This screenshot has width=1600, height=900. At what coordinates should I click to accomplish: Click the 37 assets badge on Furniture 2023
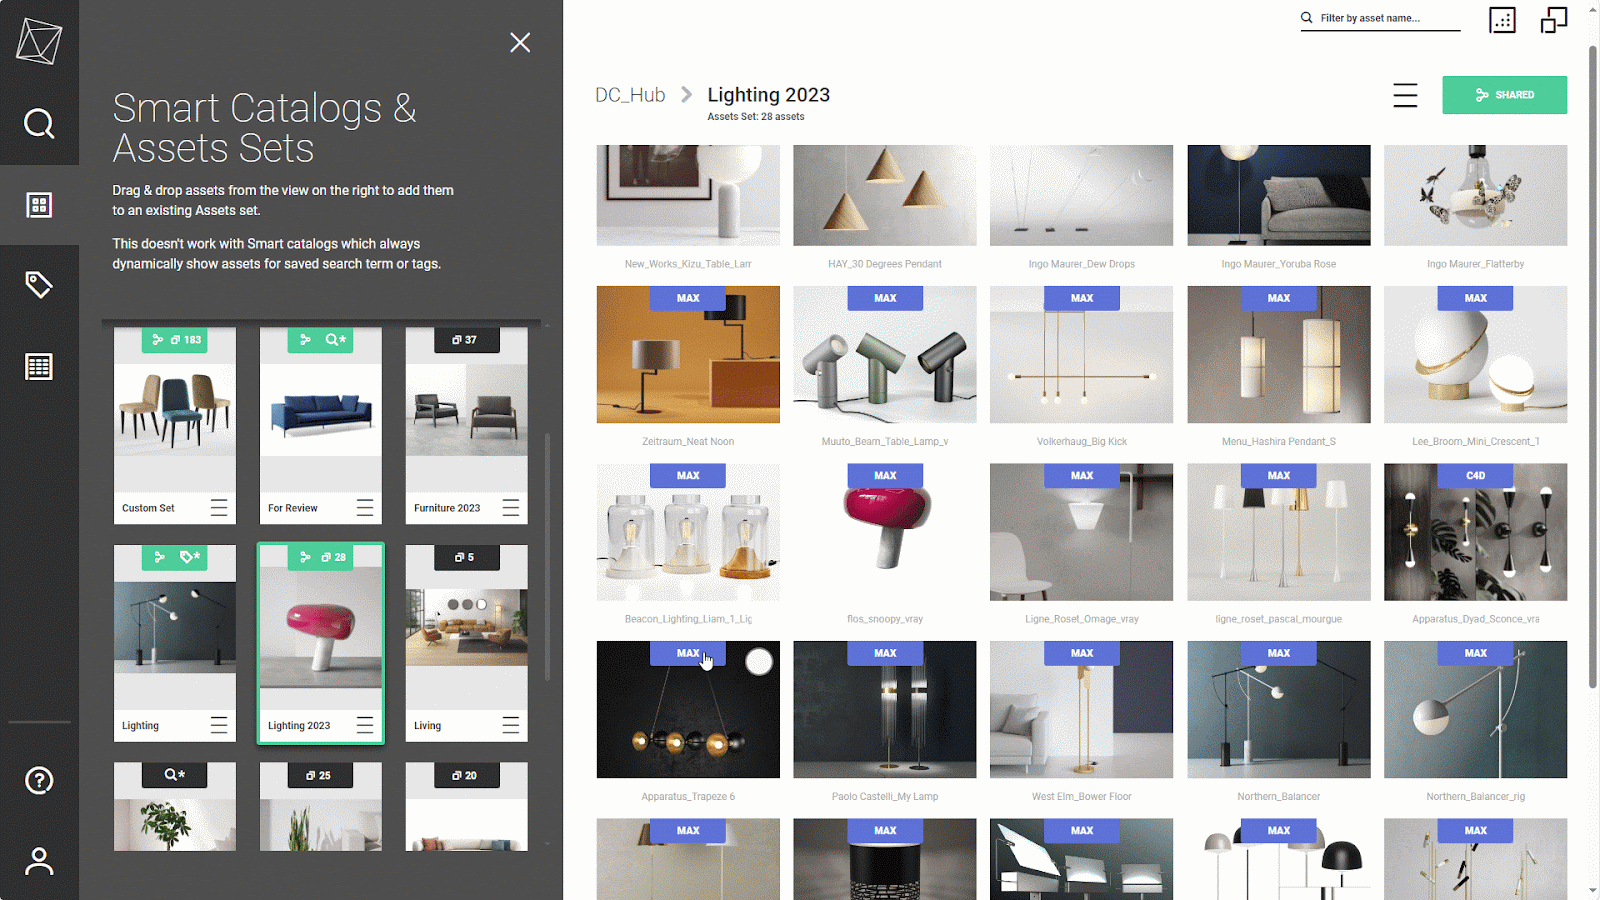pos(467,340)
